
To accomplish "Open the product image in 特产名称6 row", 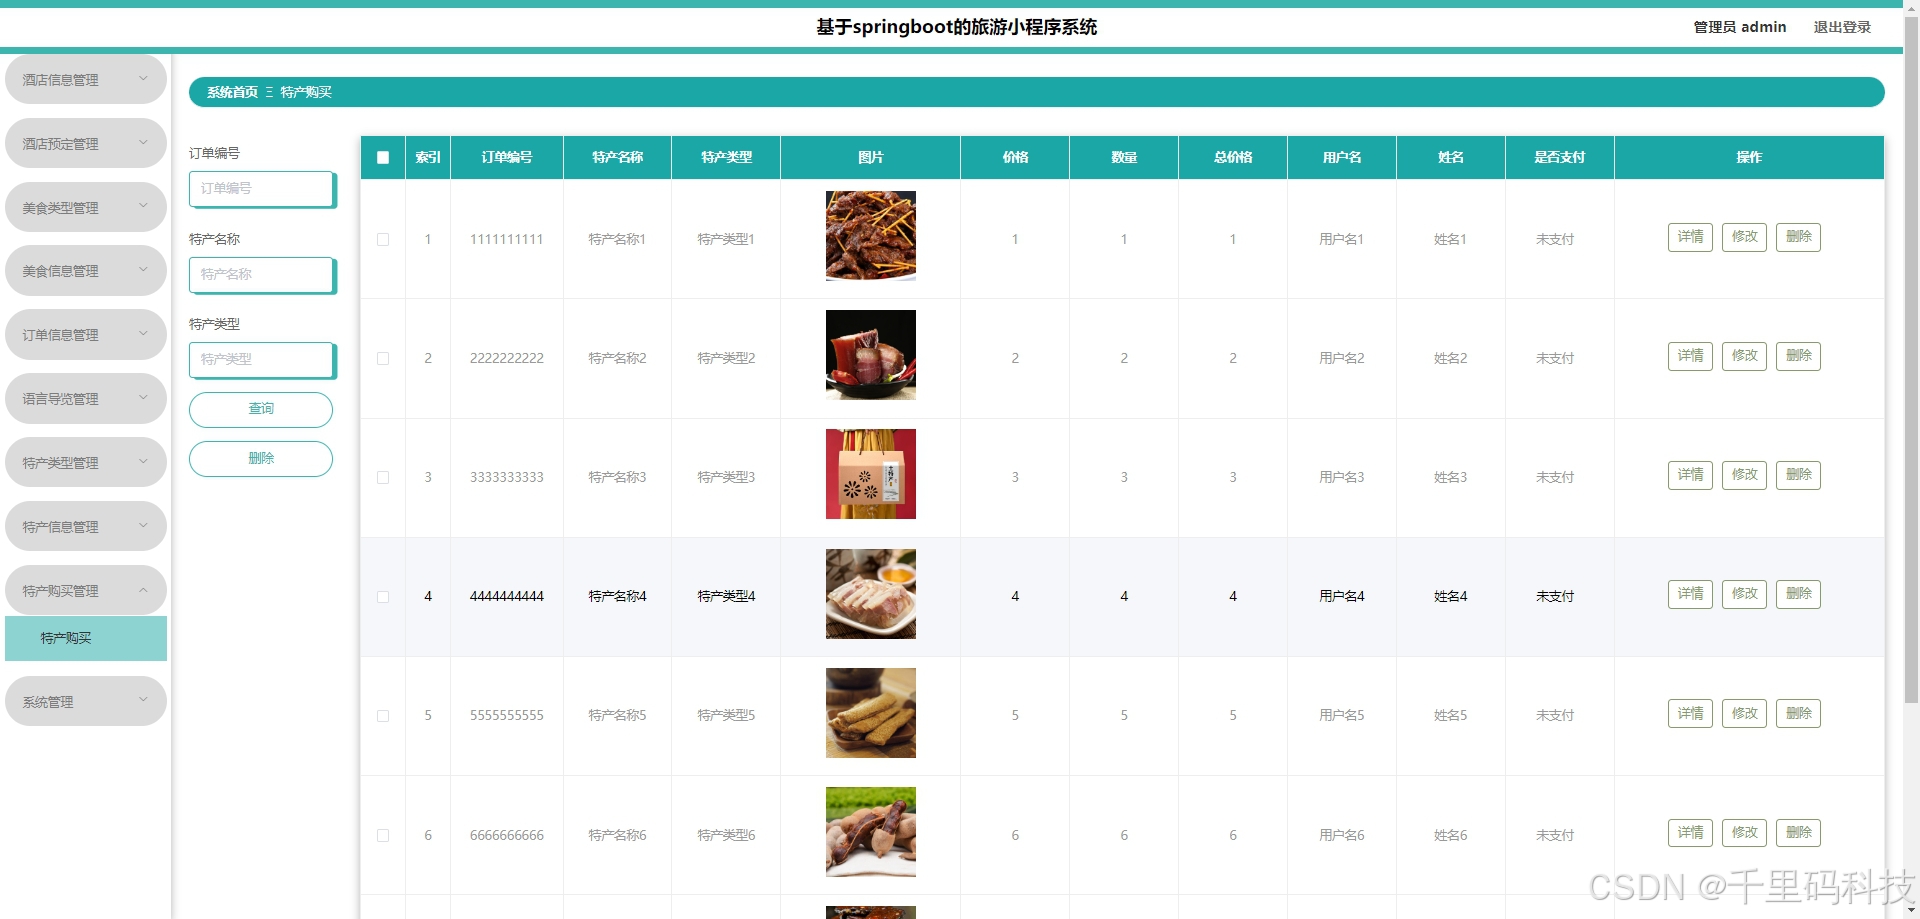I will tap(870, 832).
